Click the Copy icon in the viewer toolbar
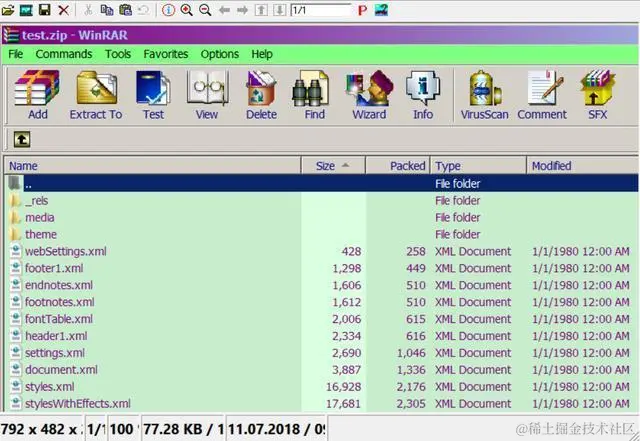The width and height of the screenshot is (640, 441). pyautogui.click(x=107, y=10)
